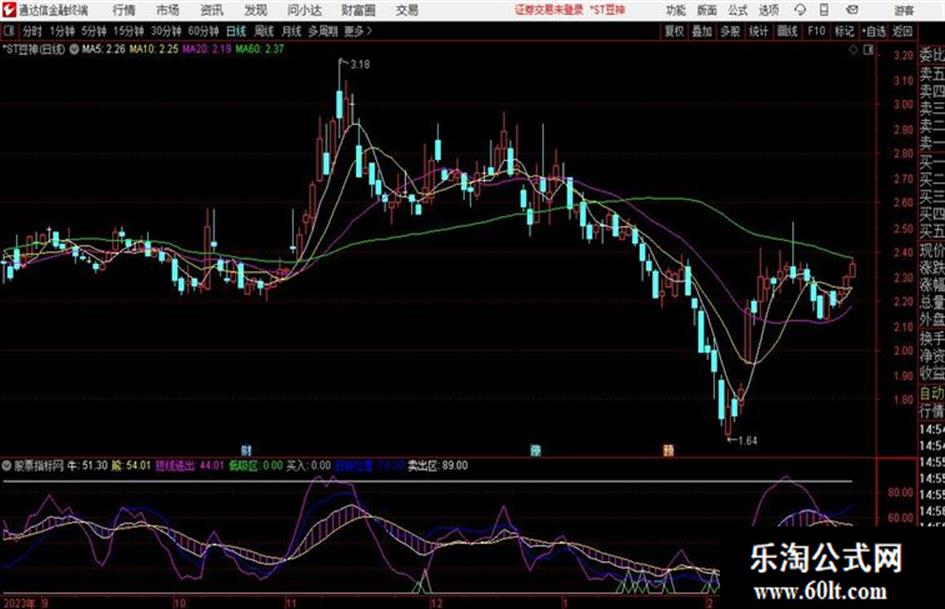
Task: Click the customer service headset icon
Action: tap(800, 10)
